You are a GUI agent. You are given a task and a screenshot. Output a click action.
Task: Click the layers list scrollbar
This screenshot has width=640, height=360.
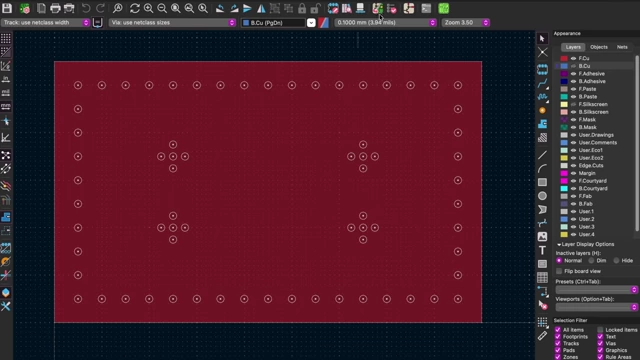tap(637, 143)
